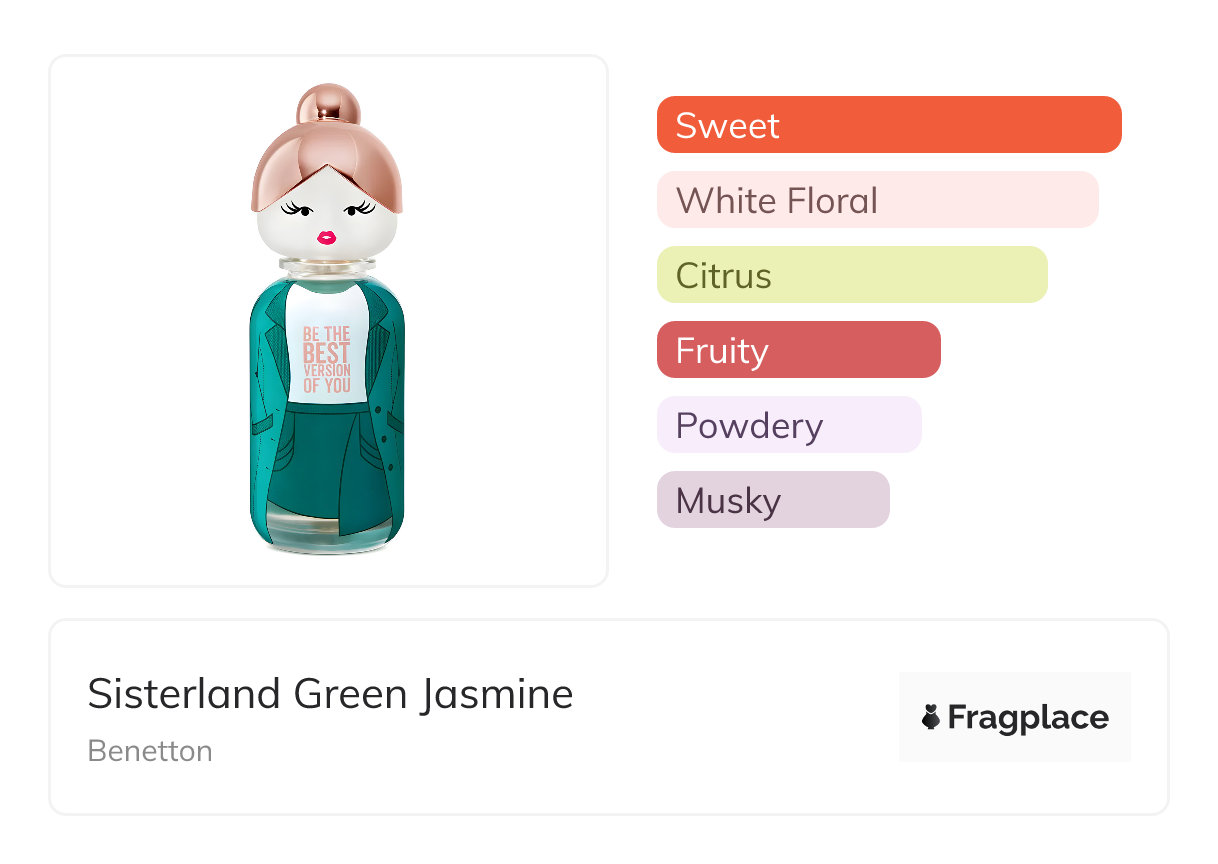Click the Musky accord bar

[772, 500]
